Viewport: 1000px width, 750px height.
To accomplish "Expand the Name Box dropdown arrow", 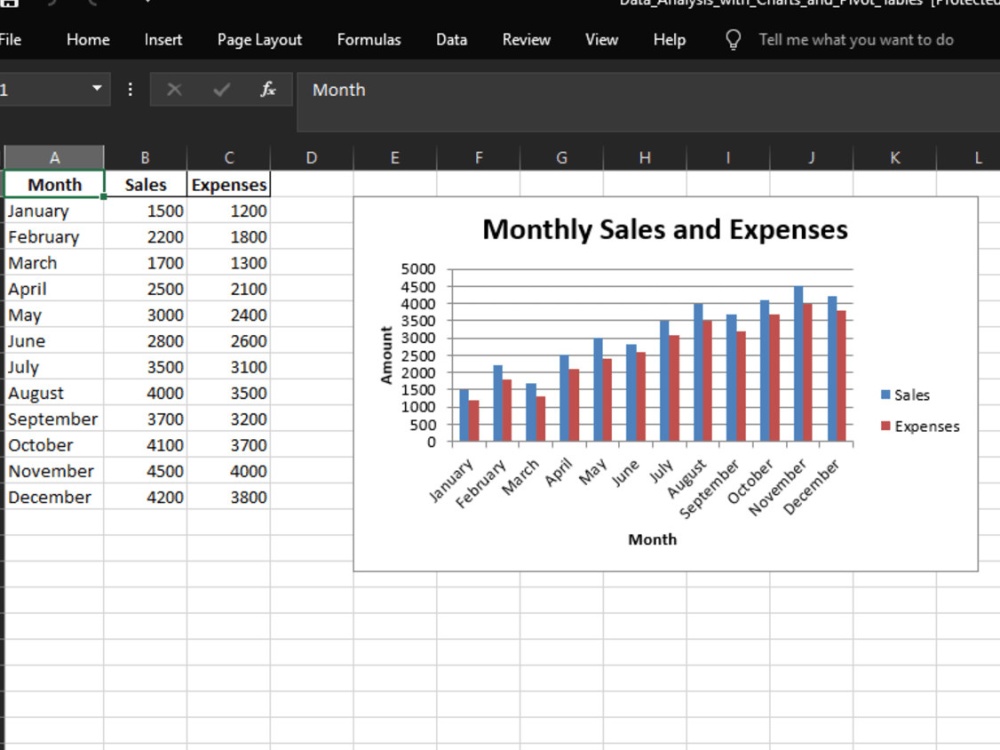I will (97, 88).
